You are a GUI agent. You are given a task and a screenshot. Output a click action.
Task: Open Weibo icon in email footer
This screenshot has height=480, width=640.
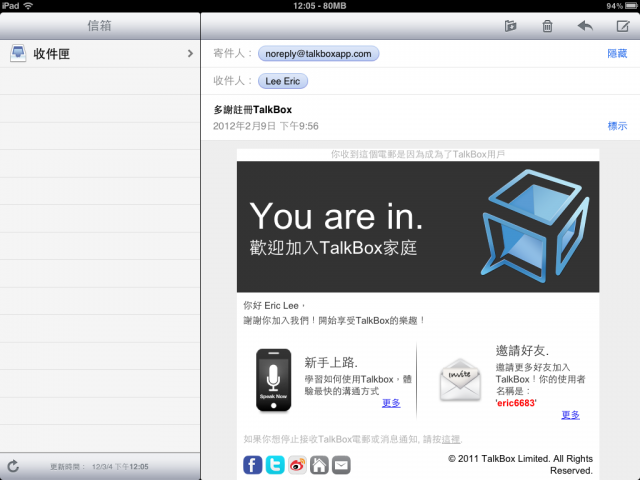[x=297, y=465]
